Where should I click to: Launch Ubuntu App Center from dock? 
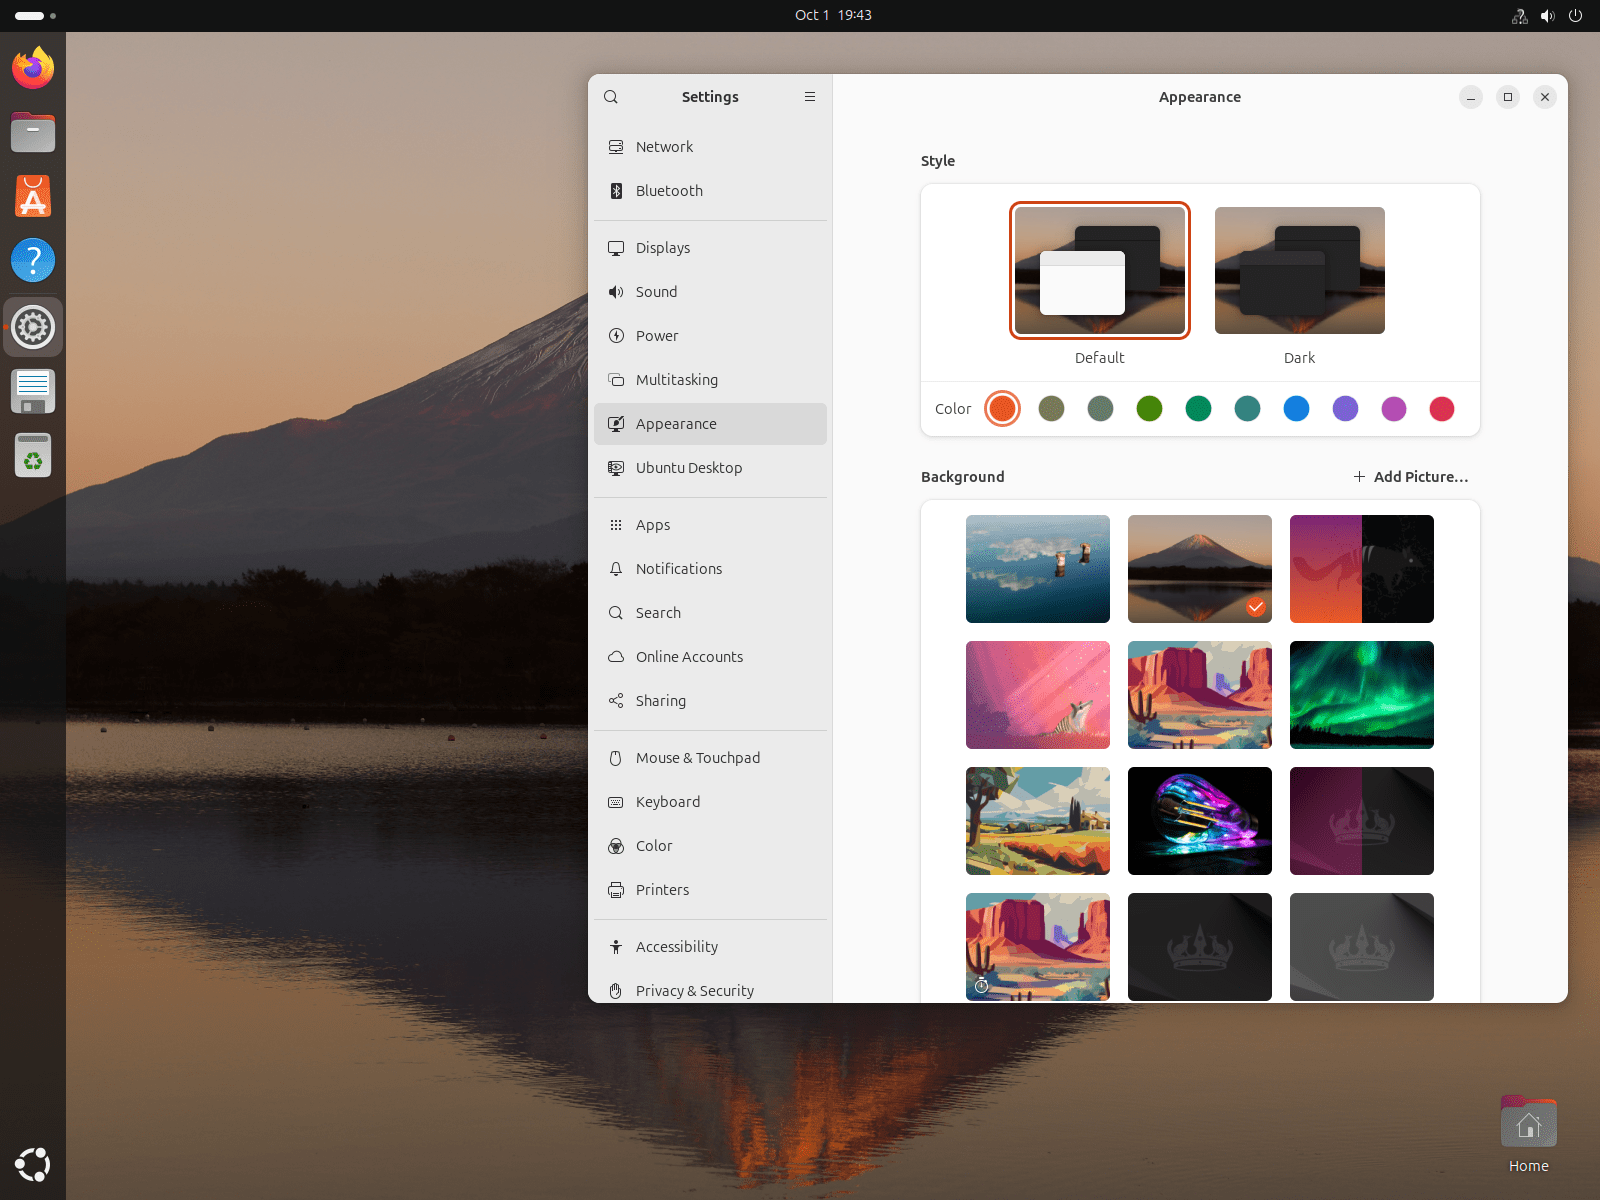(x=33, y=196)
